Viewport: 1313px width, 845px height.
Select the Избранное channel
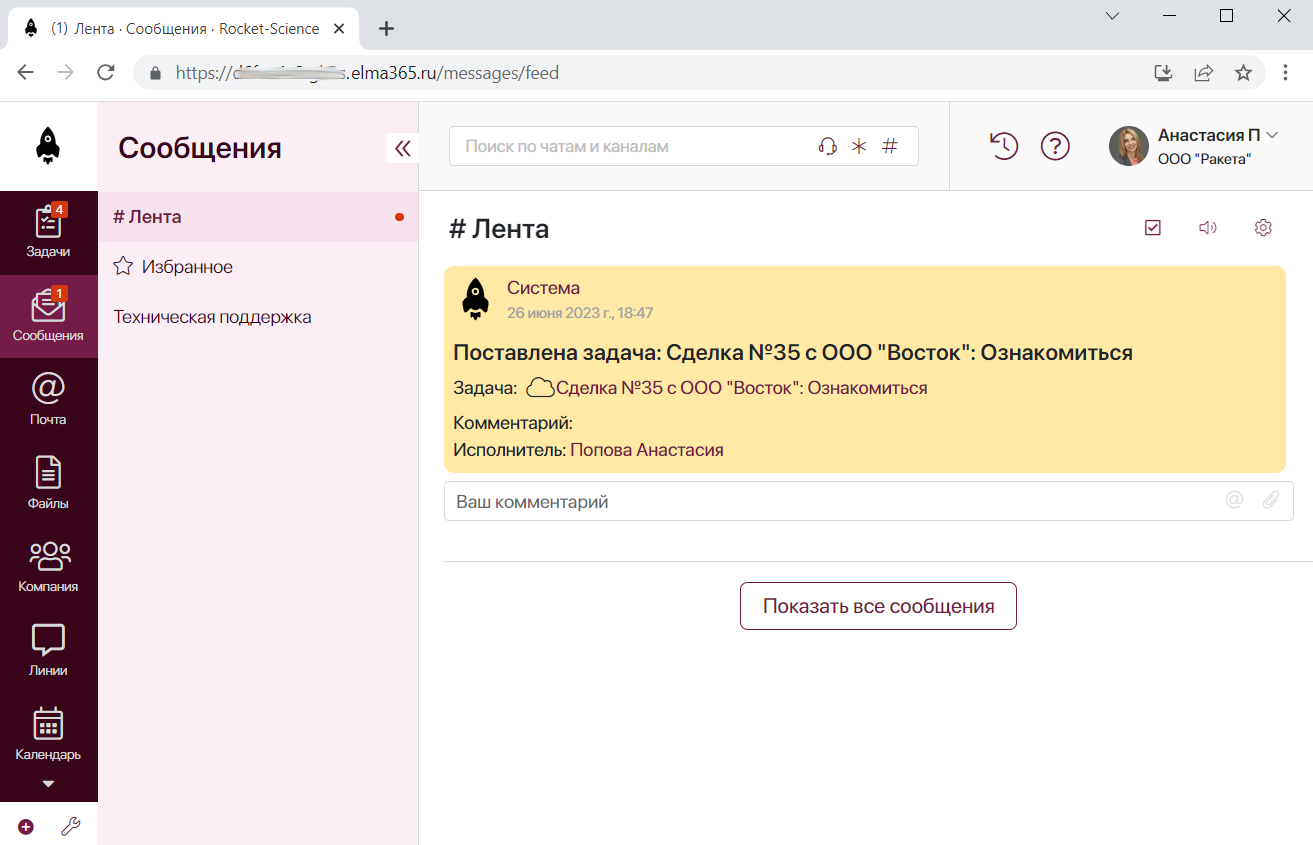258,267
